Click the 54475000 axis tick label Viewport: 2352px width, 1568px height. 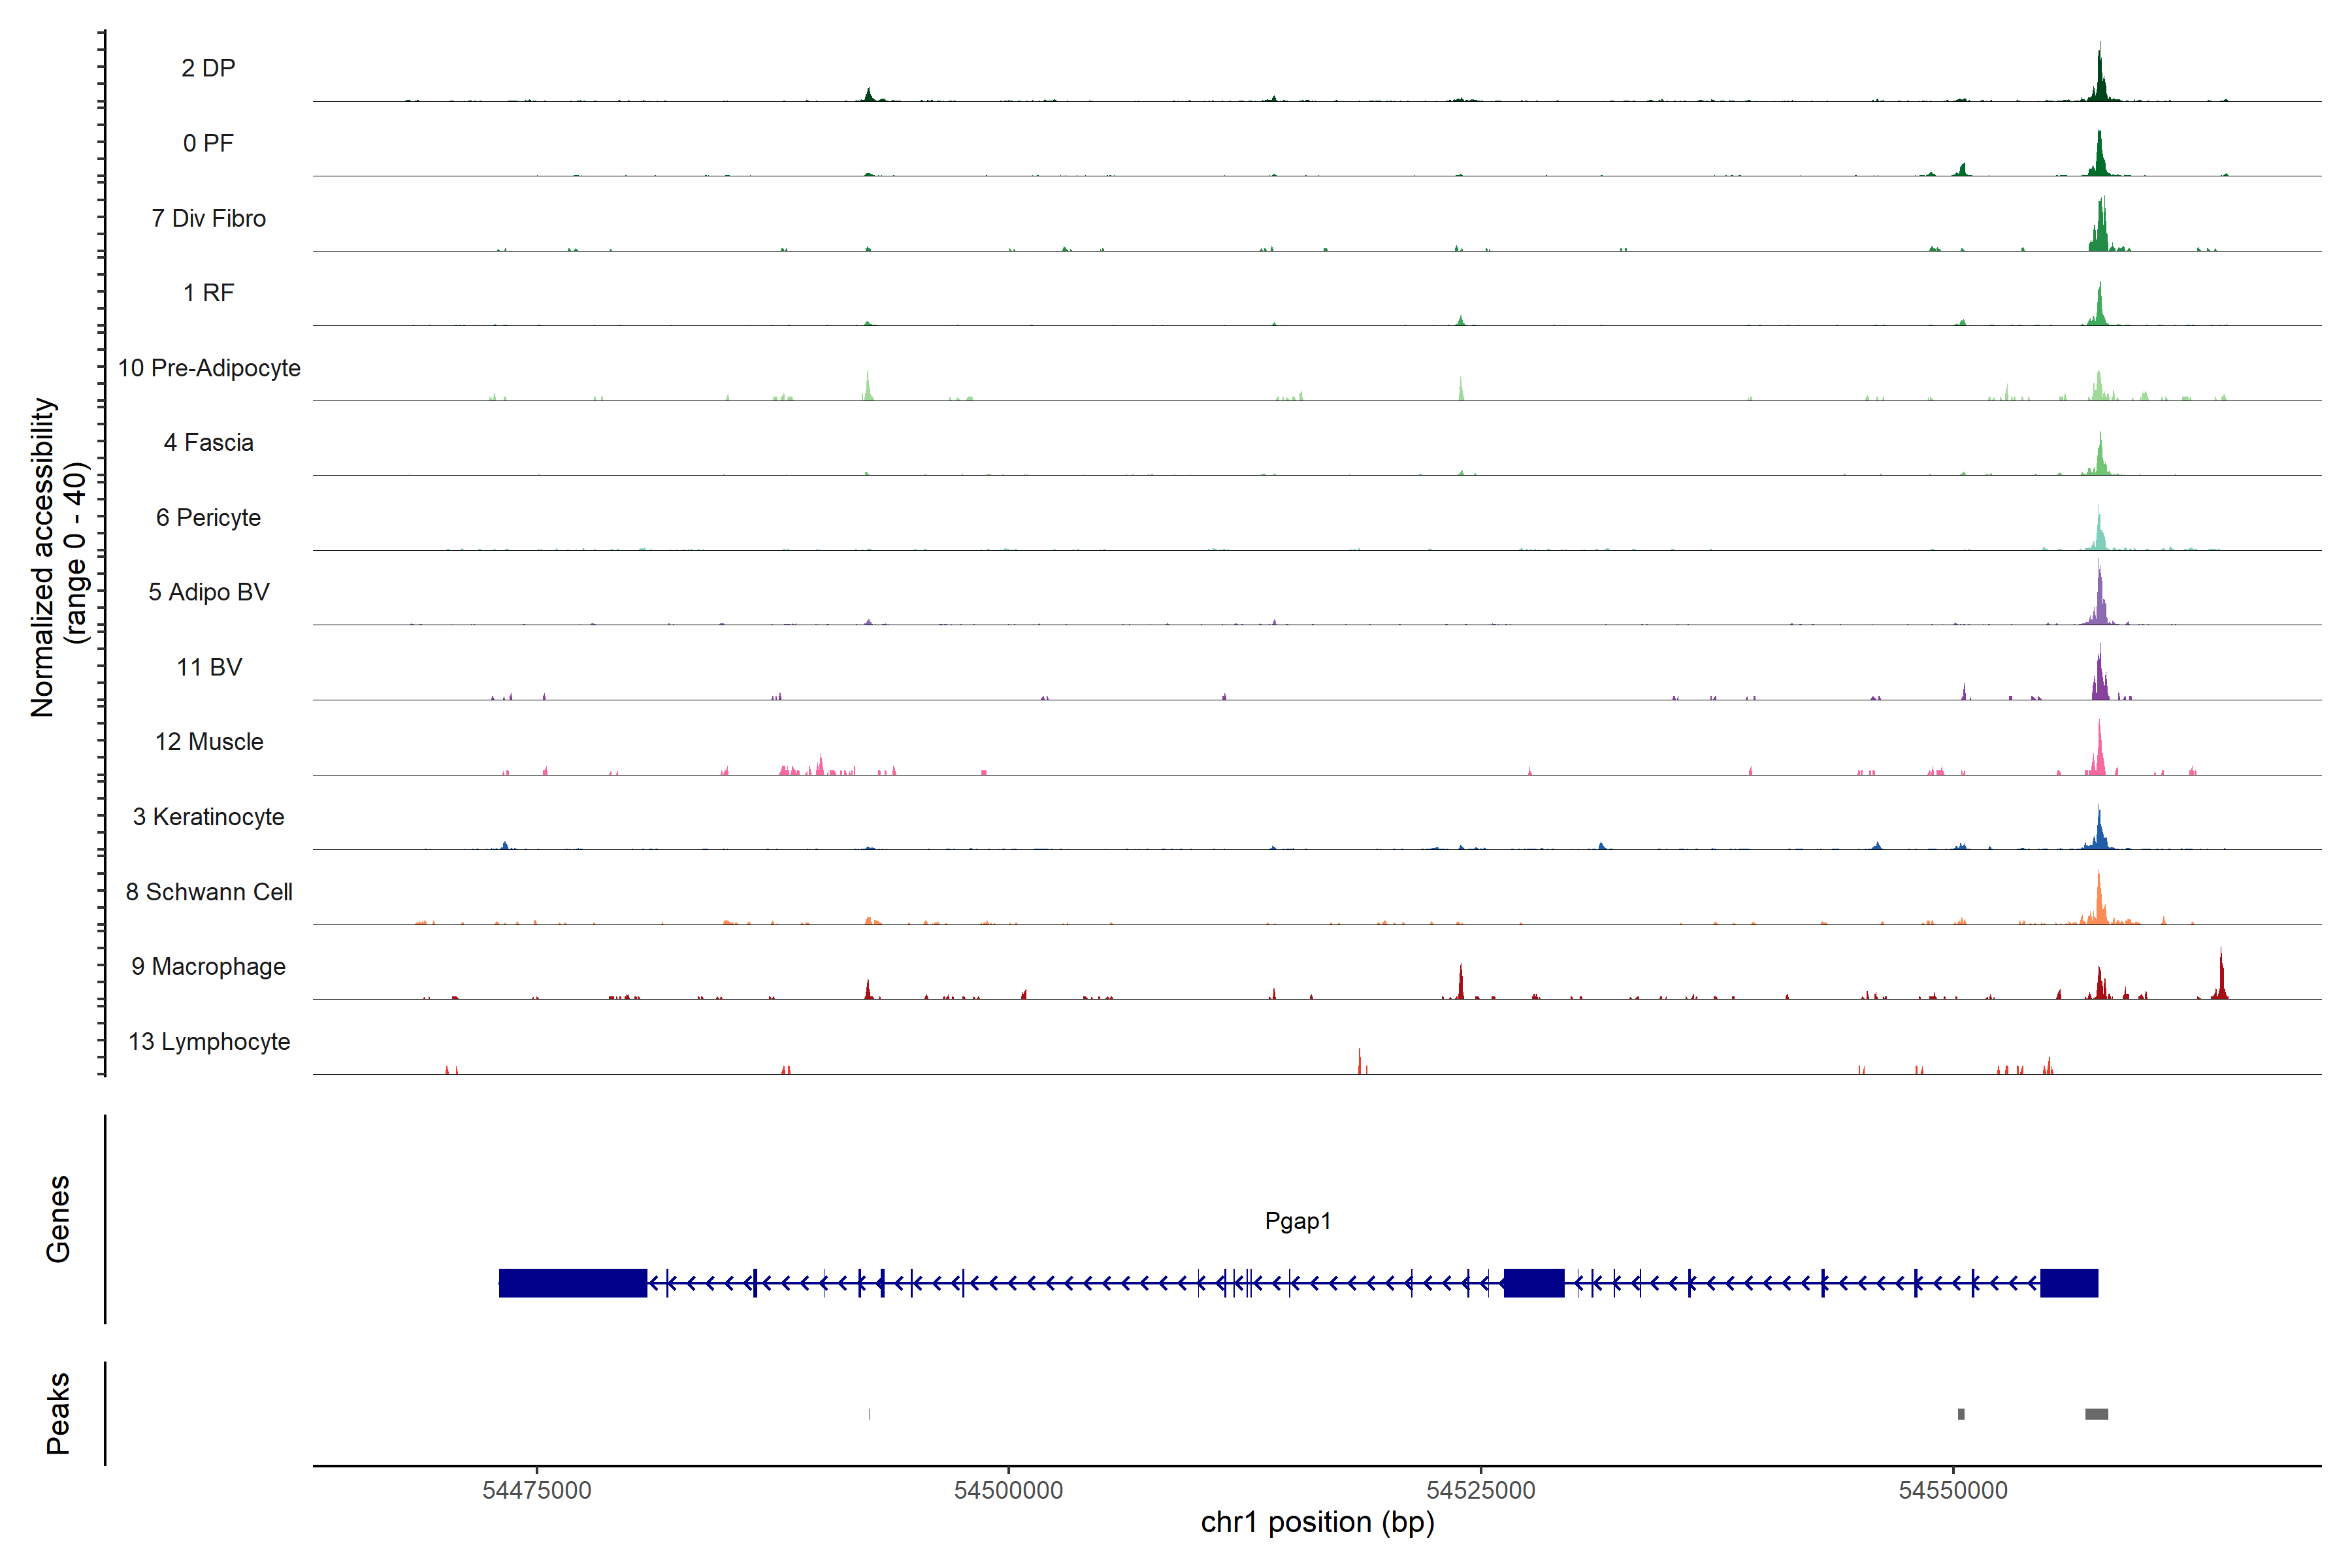(536, 1490)
